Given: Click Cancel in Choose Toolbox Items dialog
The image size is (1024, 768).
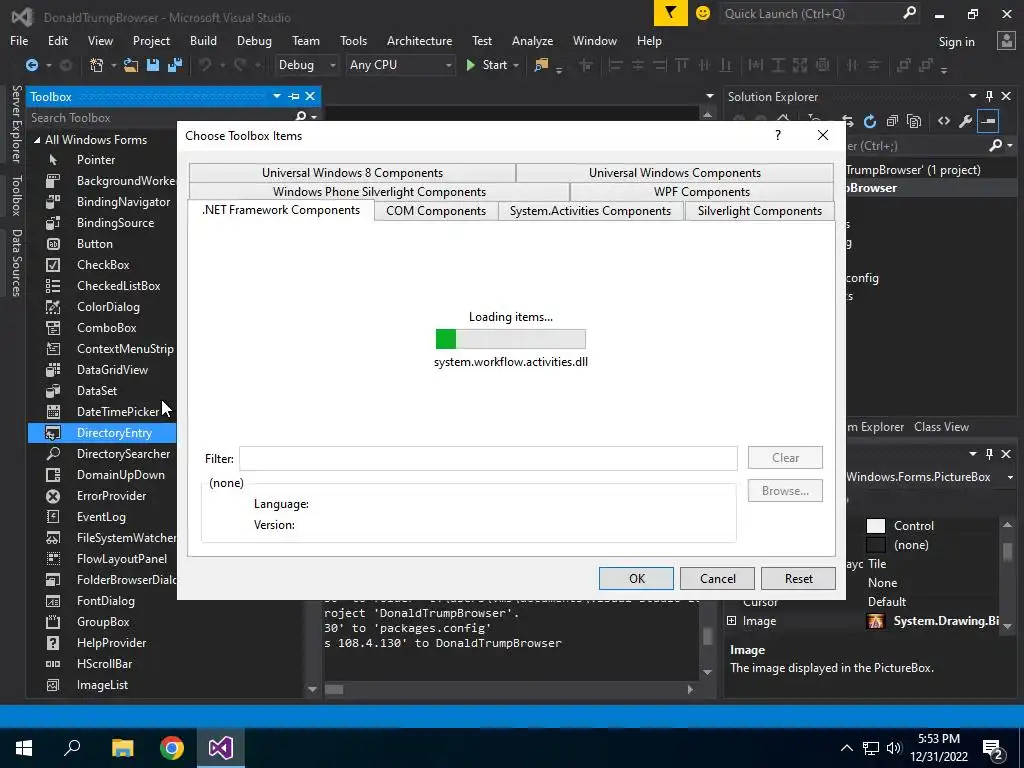Looking at the screenshot, I should click(717, 579).
